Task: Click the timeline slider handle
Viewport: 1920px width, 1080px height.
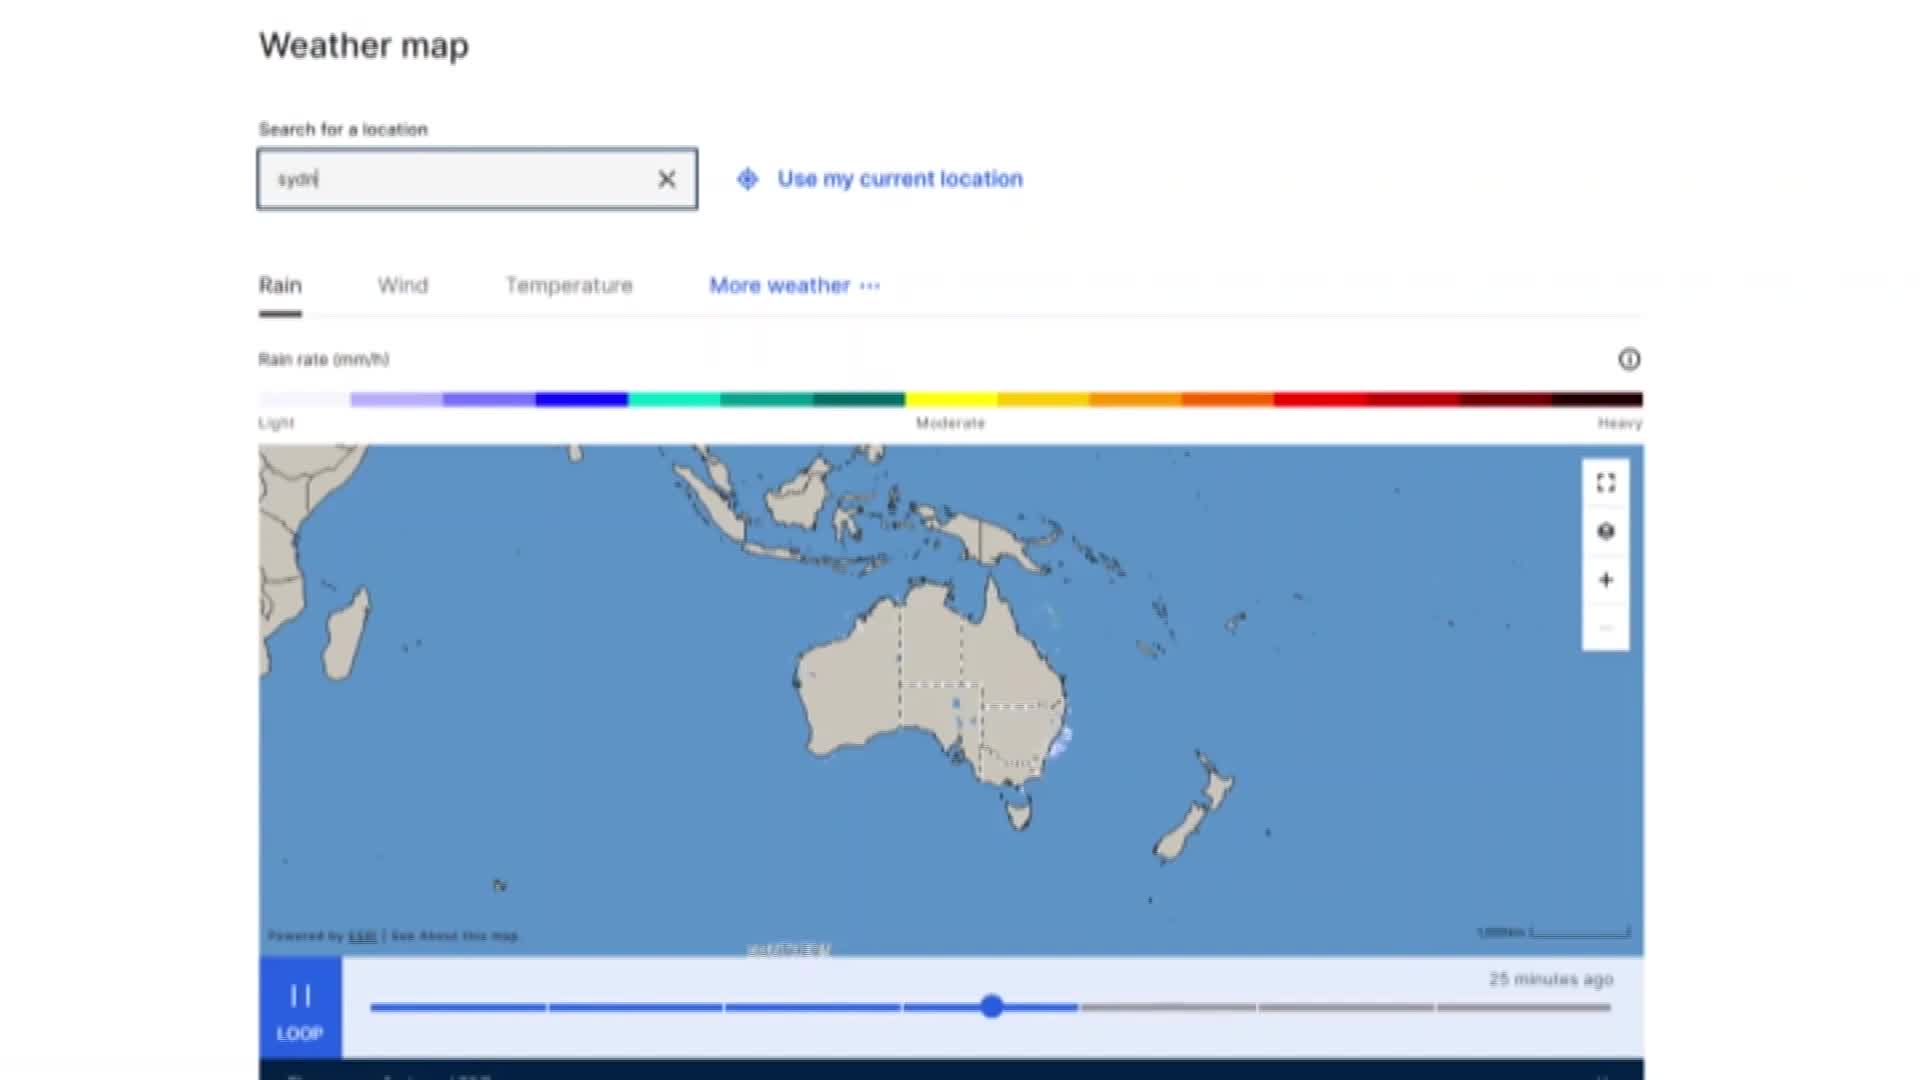Action: click(991, 1006)
